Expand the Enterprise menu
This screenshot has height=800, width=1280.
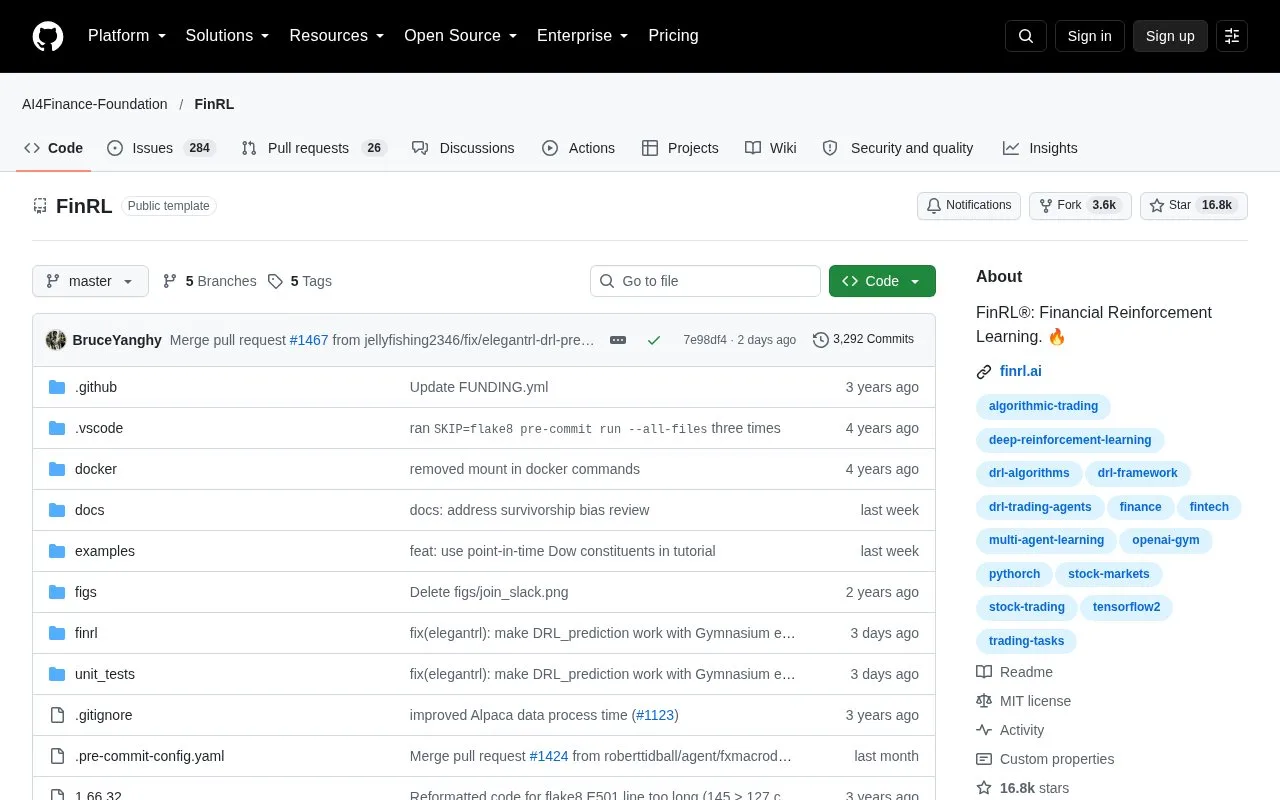point(583,36)
